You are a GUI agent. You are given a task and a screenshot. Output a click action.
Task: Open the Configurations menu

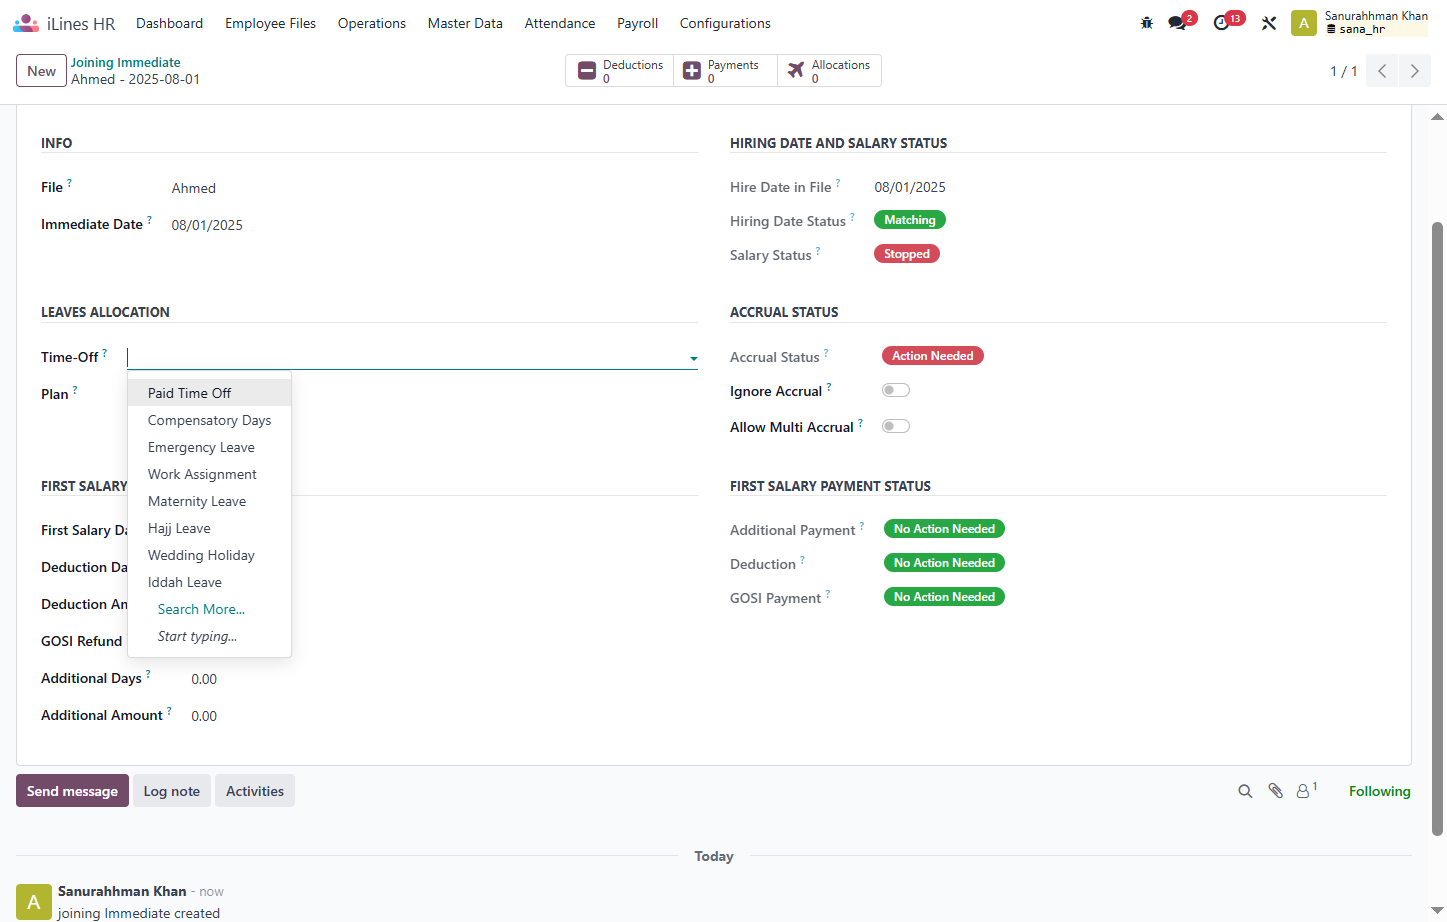pos(725,23)
